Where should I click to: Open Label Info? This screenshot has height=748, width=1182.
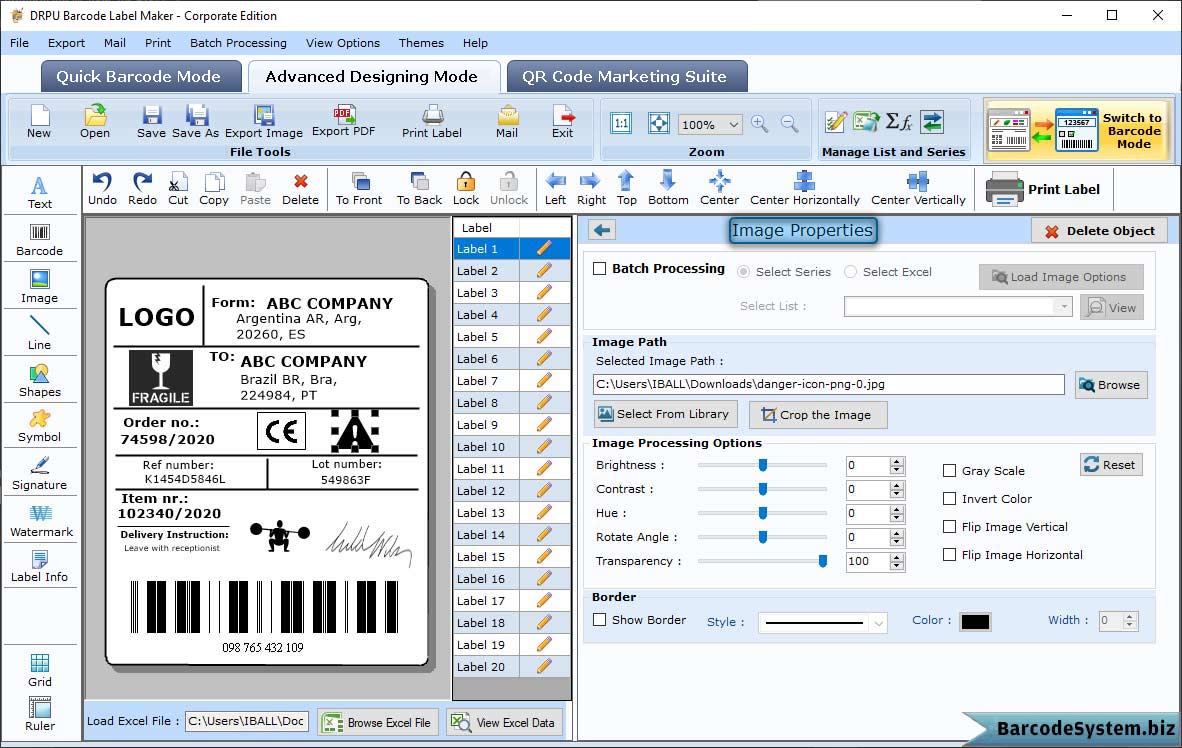pyautogui.click(x=39, y=566)
